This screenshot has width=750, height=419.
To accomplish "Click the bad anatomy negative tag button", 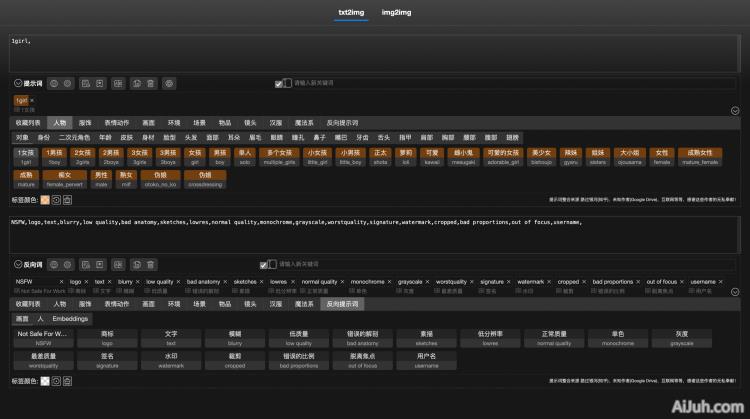I will (363, 338).
